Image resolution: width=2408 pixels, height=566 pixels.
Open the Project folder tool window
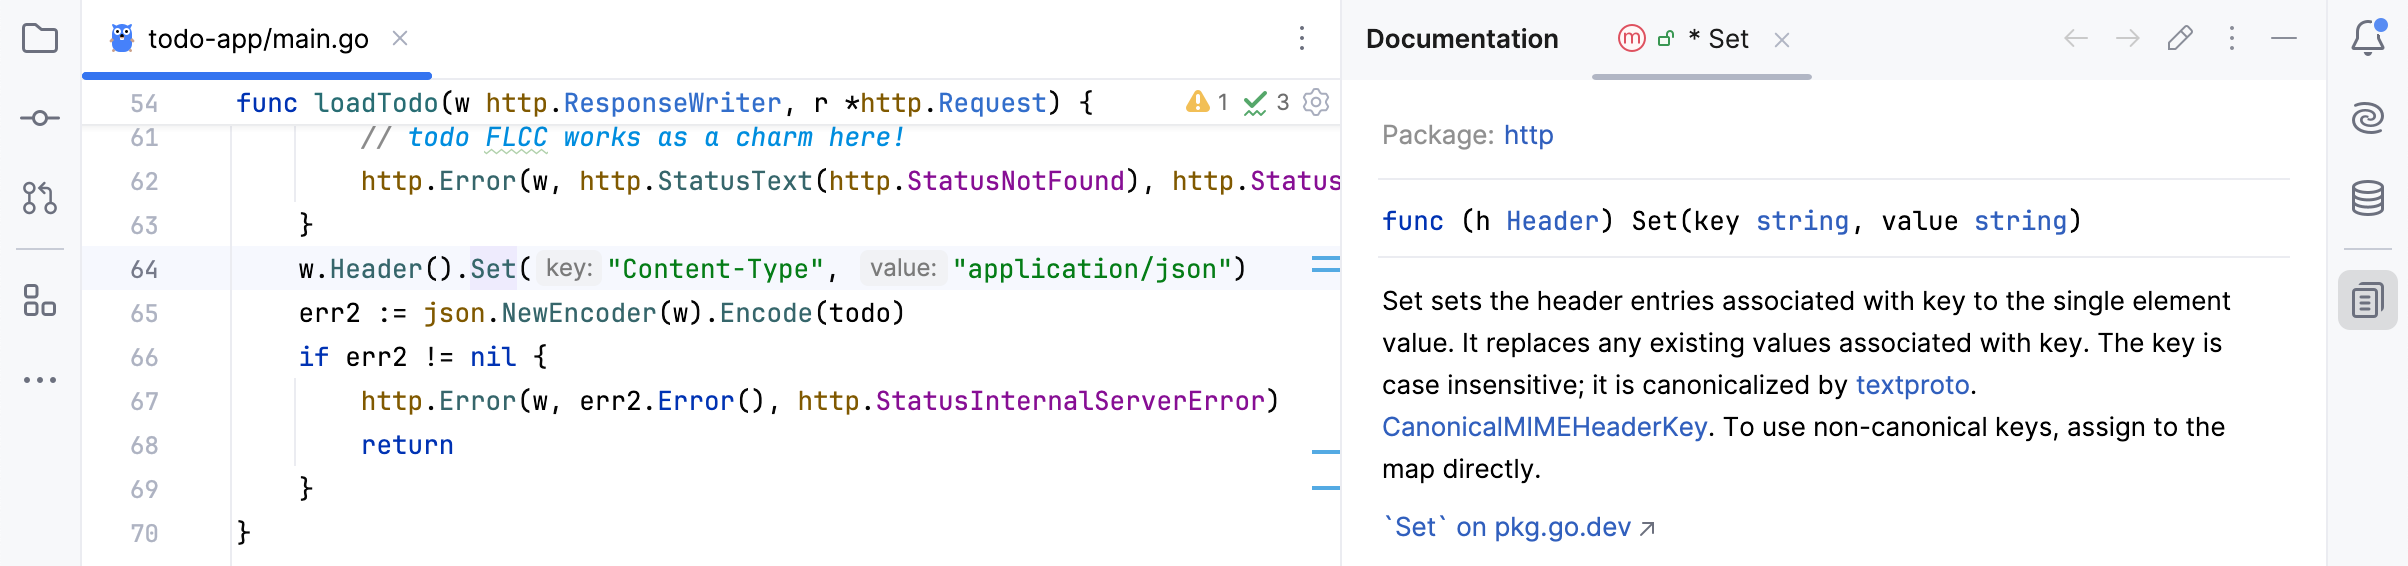(x=40, y=39)
